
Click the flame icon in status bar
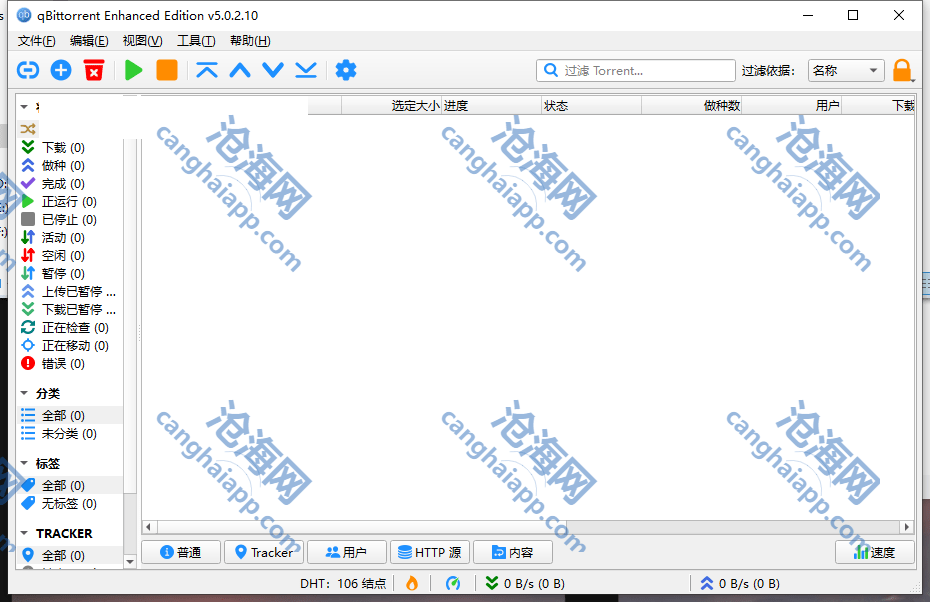point(412,583)
